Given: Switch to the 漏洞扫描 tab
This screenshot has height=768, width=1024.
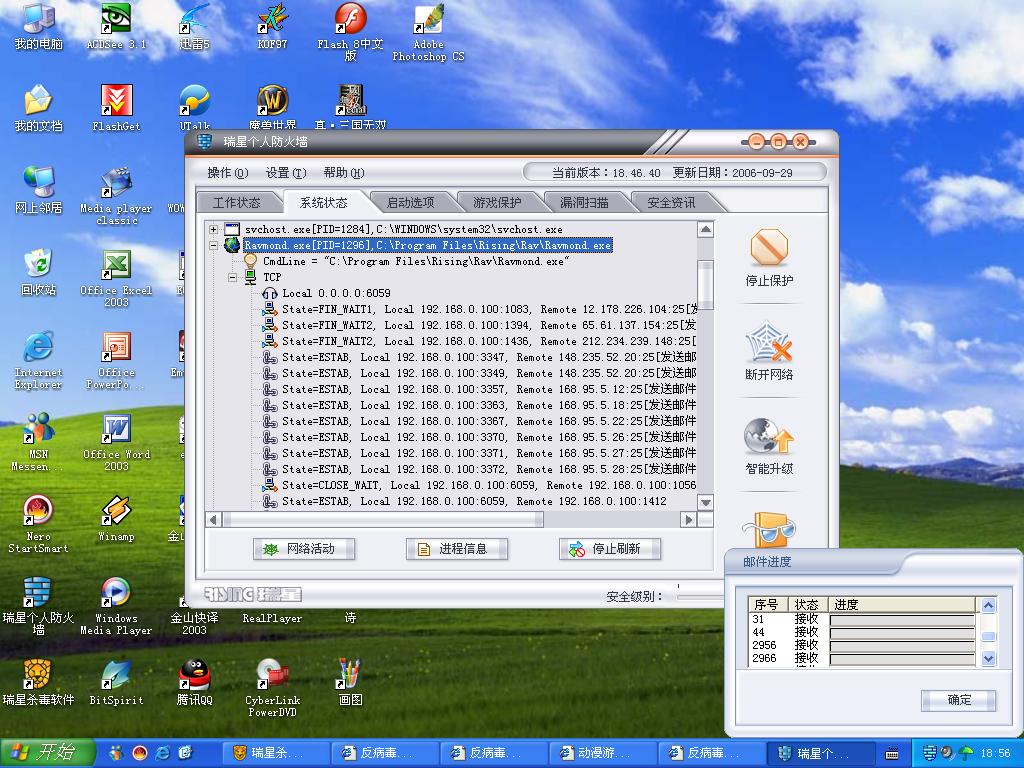Looking at the screenshot, I should [584, 202].
